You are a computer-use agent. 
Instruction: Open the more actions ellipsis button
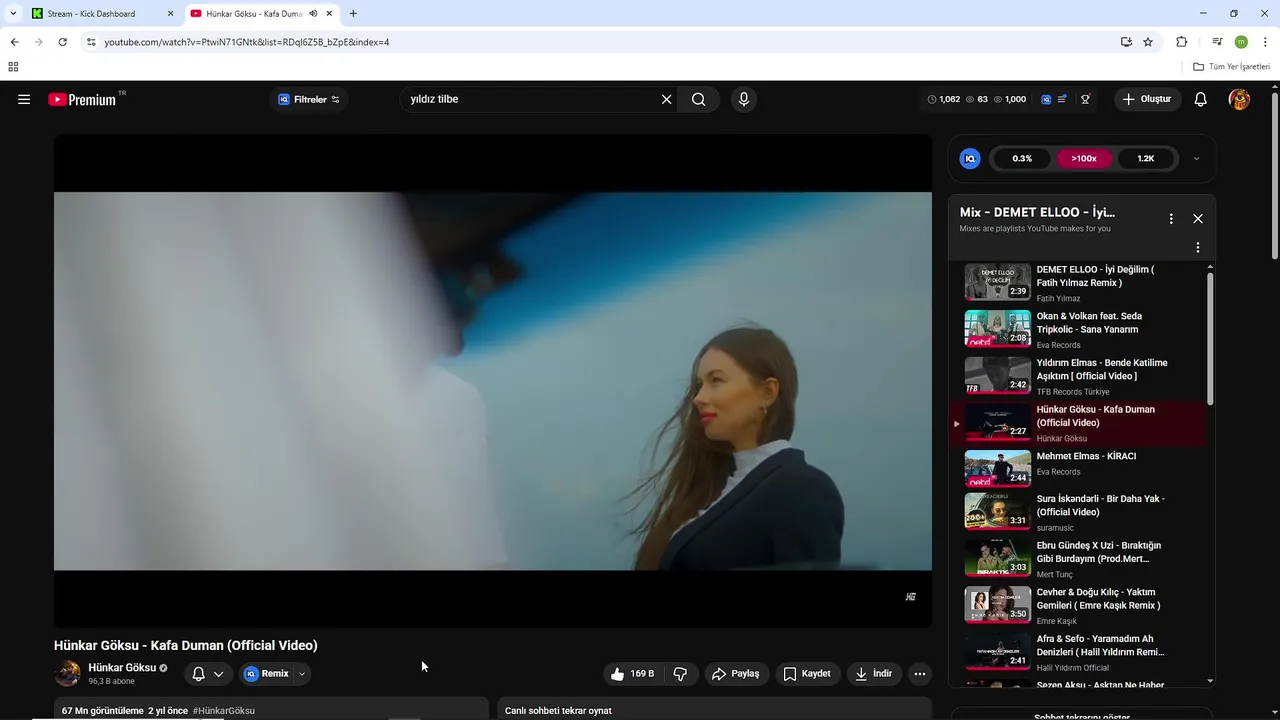(920, 674)
